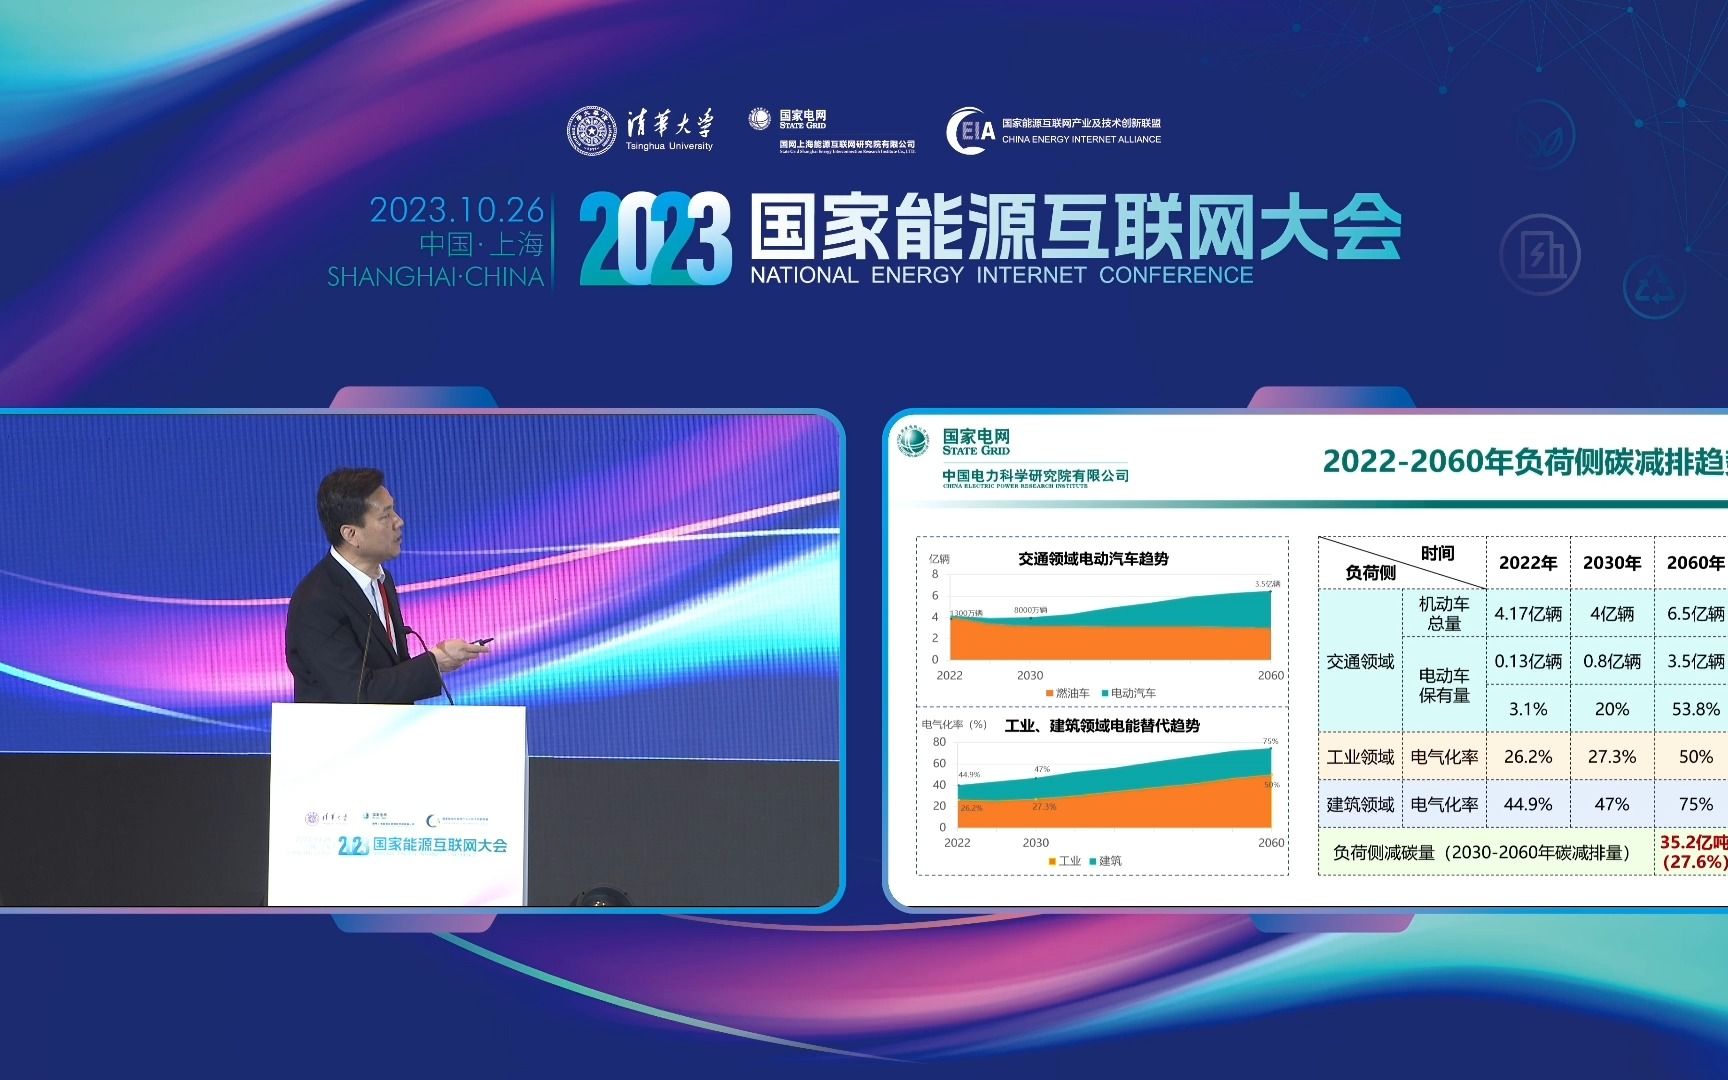Click the chart title 工业、建筑领域电能替代趋势
Screen dimensions: 1728x1080
tap(1102, 726)
